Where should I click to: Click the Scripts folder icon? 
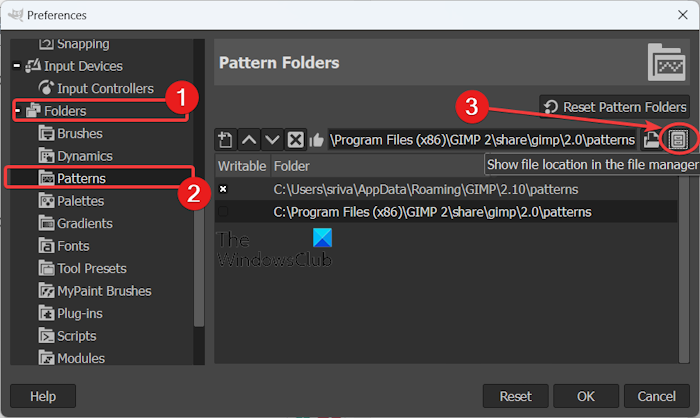[46, 336]
